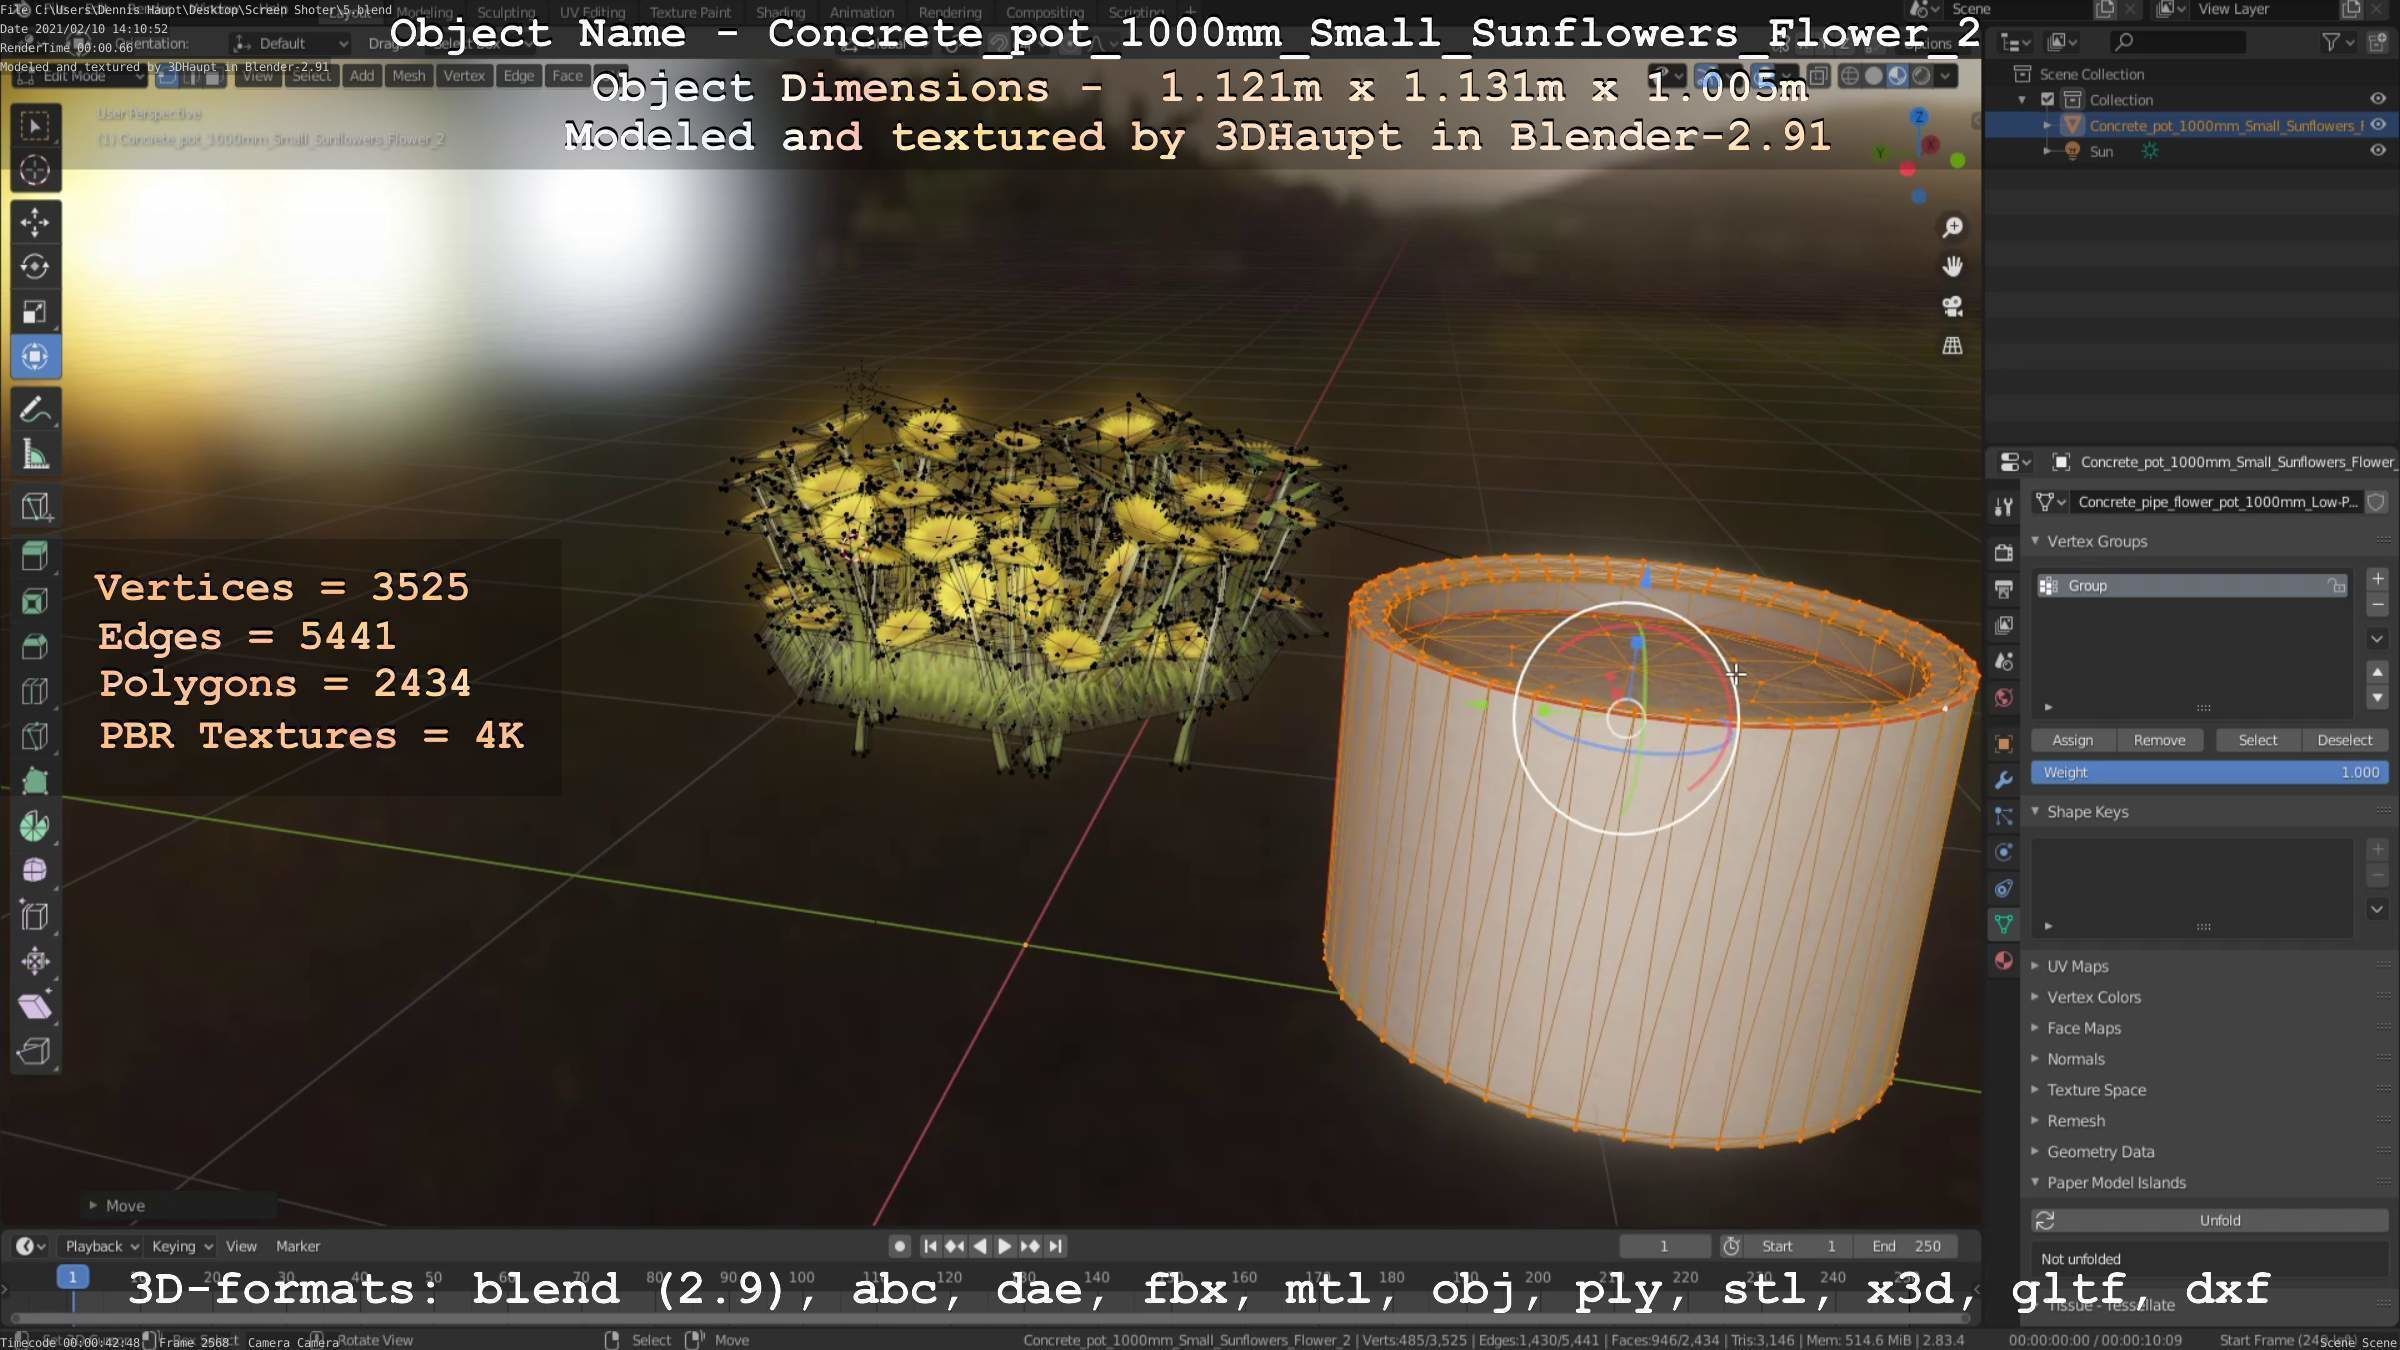Screen dimensions: 2400x1350
Task: Toggle the camera view icon
Action: point(1952,306)
